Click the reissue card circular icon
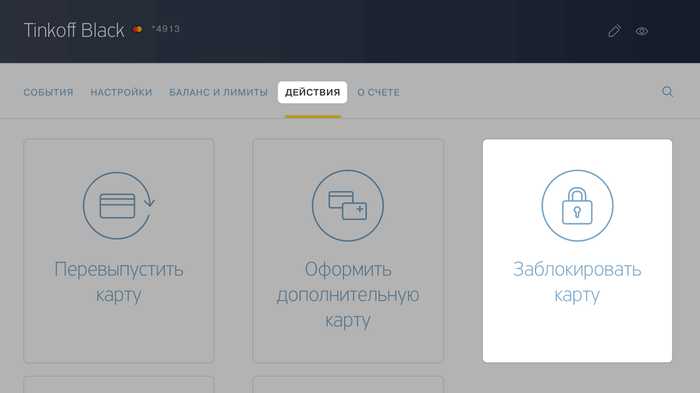Viewport: 700px width, 393px height. click(x=119, y=205)
